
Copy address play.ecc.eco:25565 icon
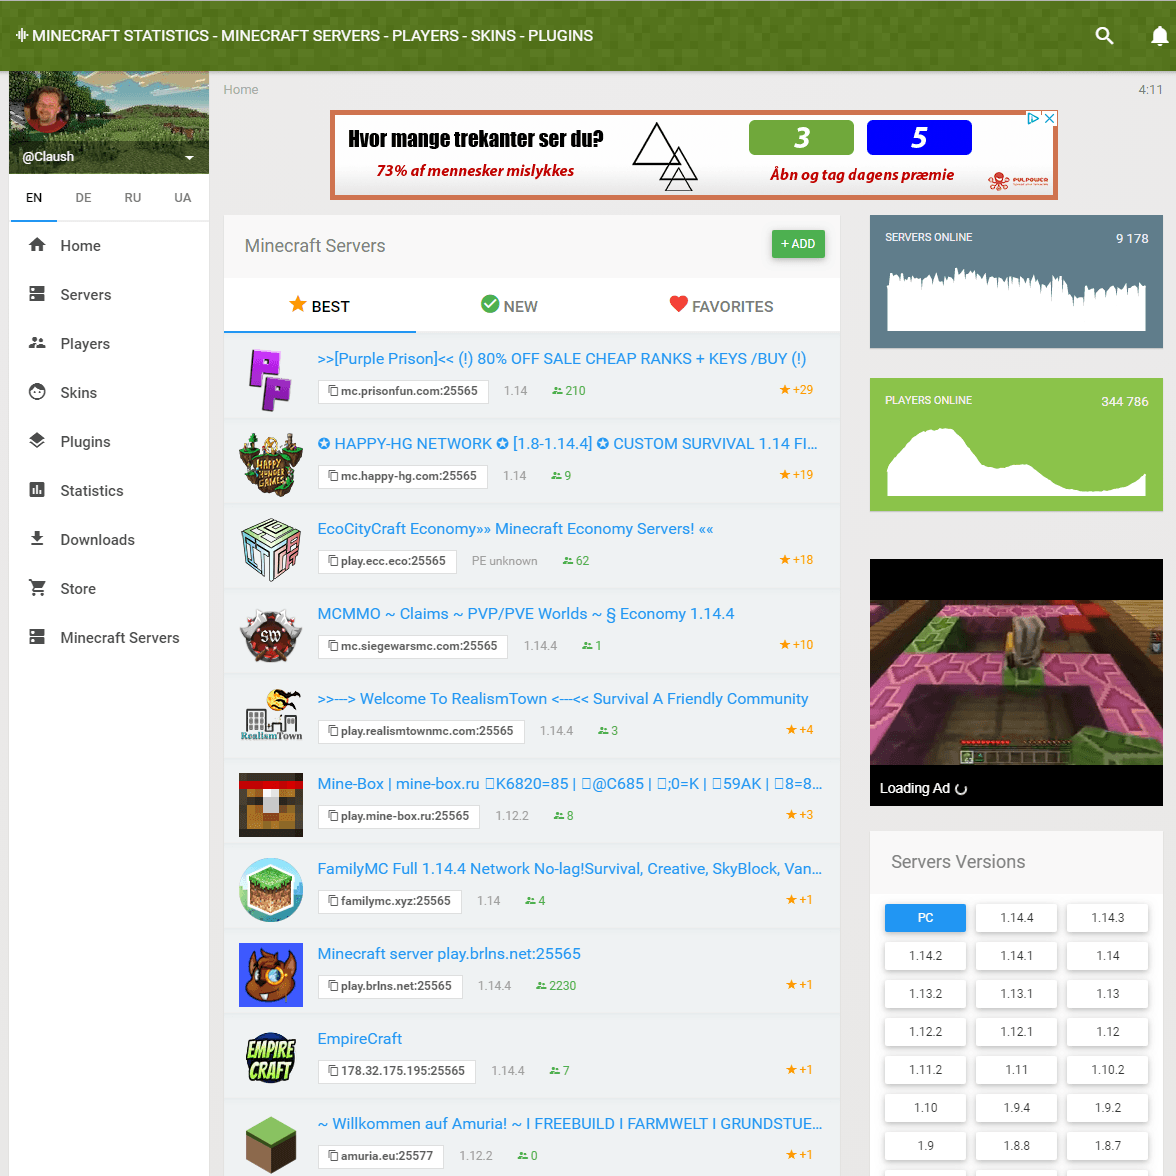(333, 560)
